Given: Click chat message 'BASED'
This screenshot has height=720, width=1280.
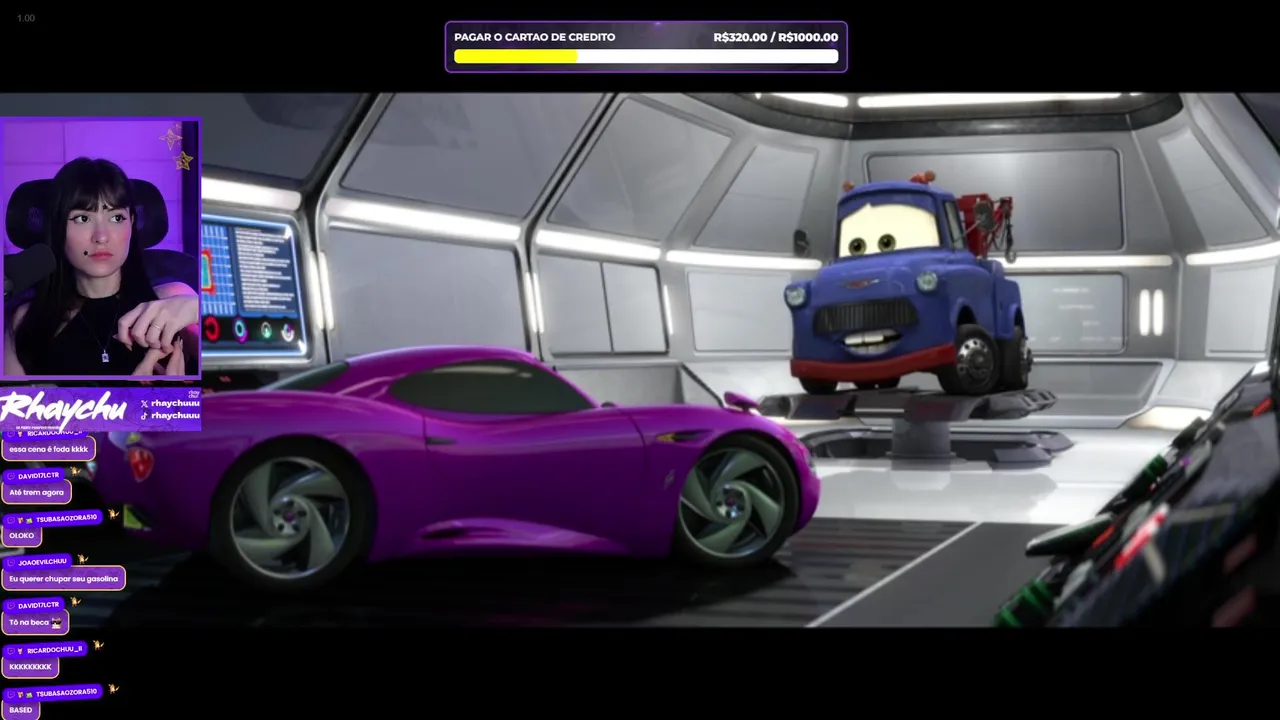Looking at the screenshot, I should click(21, 709).
